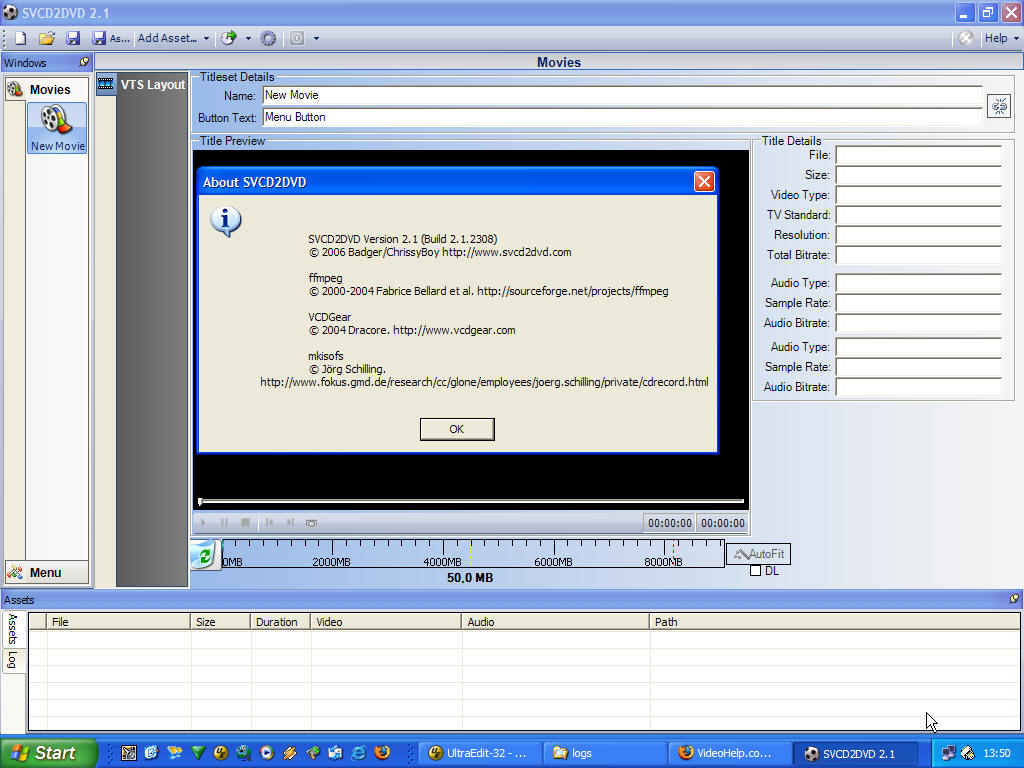Image resolution: width=1024 pixels, height=768 pixels.
Task: Click the yellow marker on size ruler
Action: (x=470, y=552)
